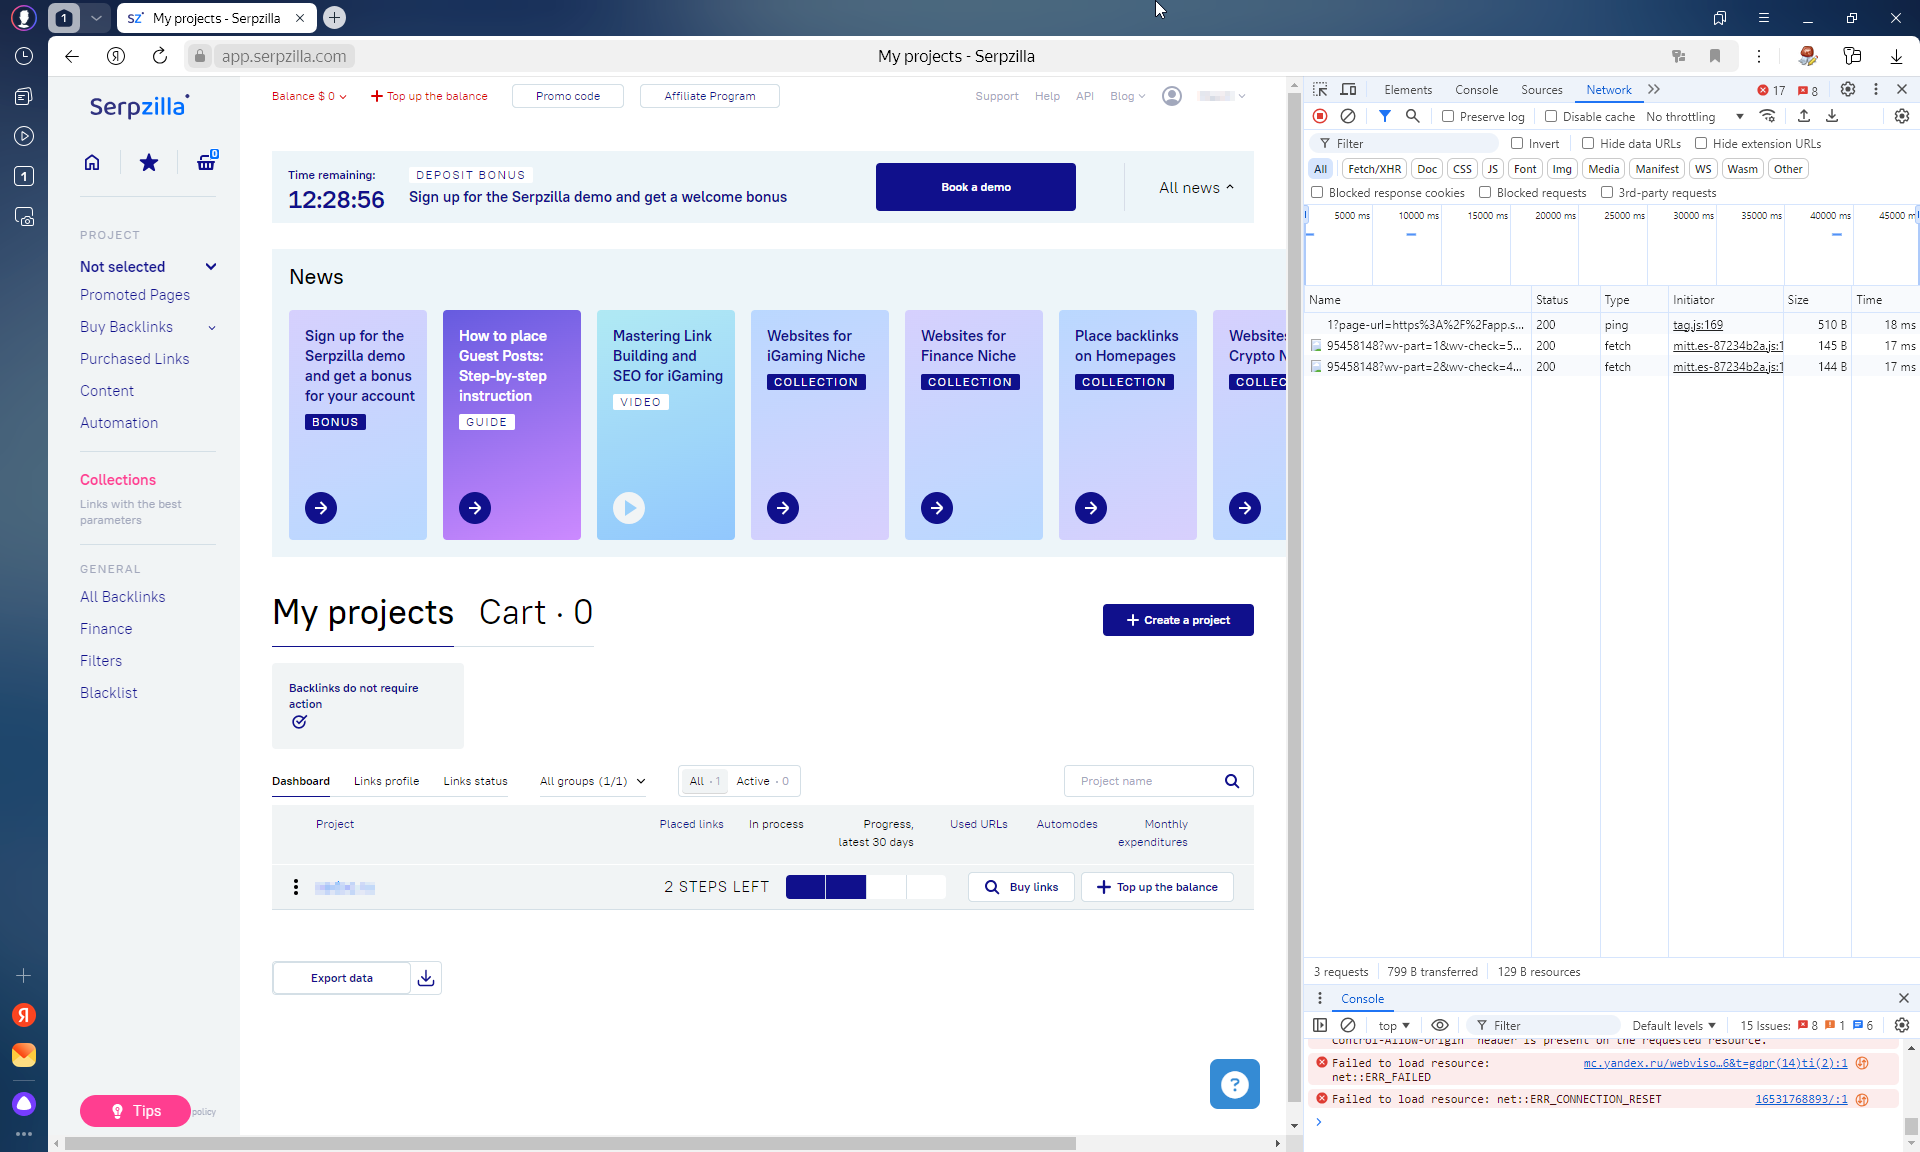Open the Not selected project dropdown
The height and width of the screenshot is (1152, 1920).
(x=148, y=267)
